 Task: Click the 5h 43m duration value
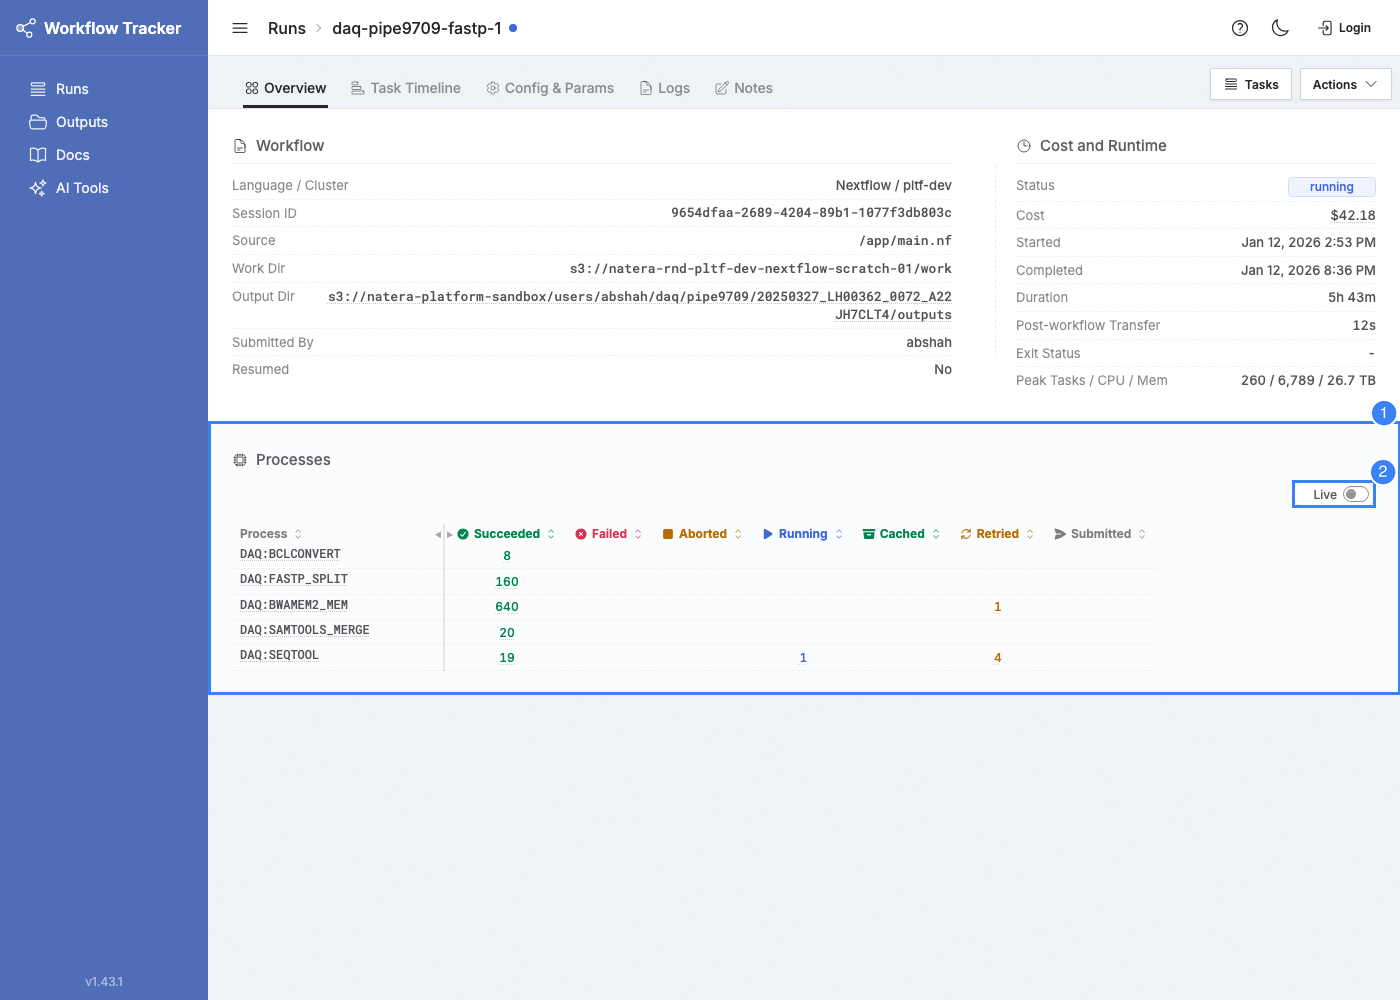pyautogui.click(x=1352, y=298)
